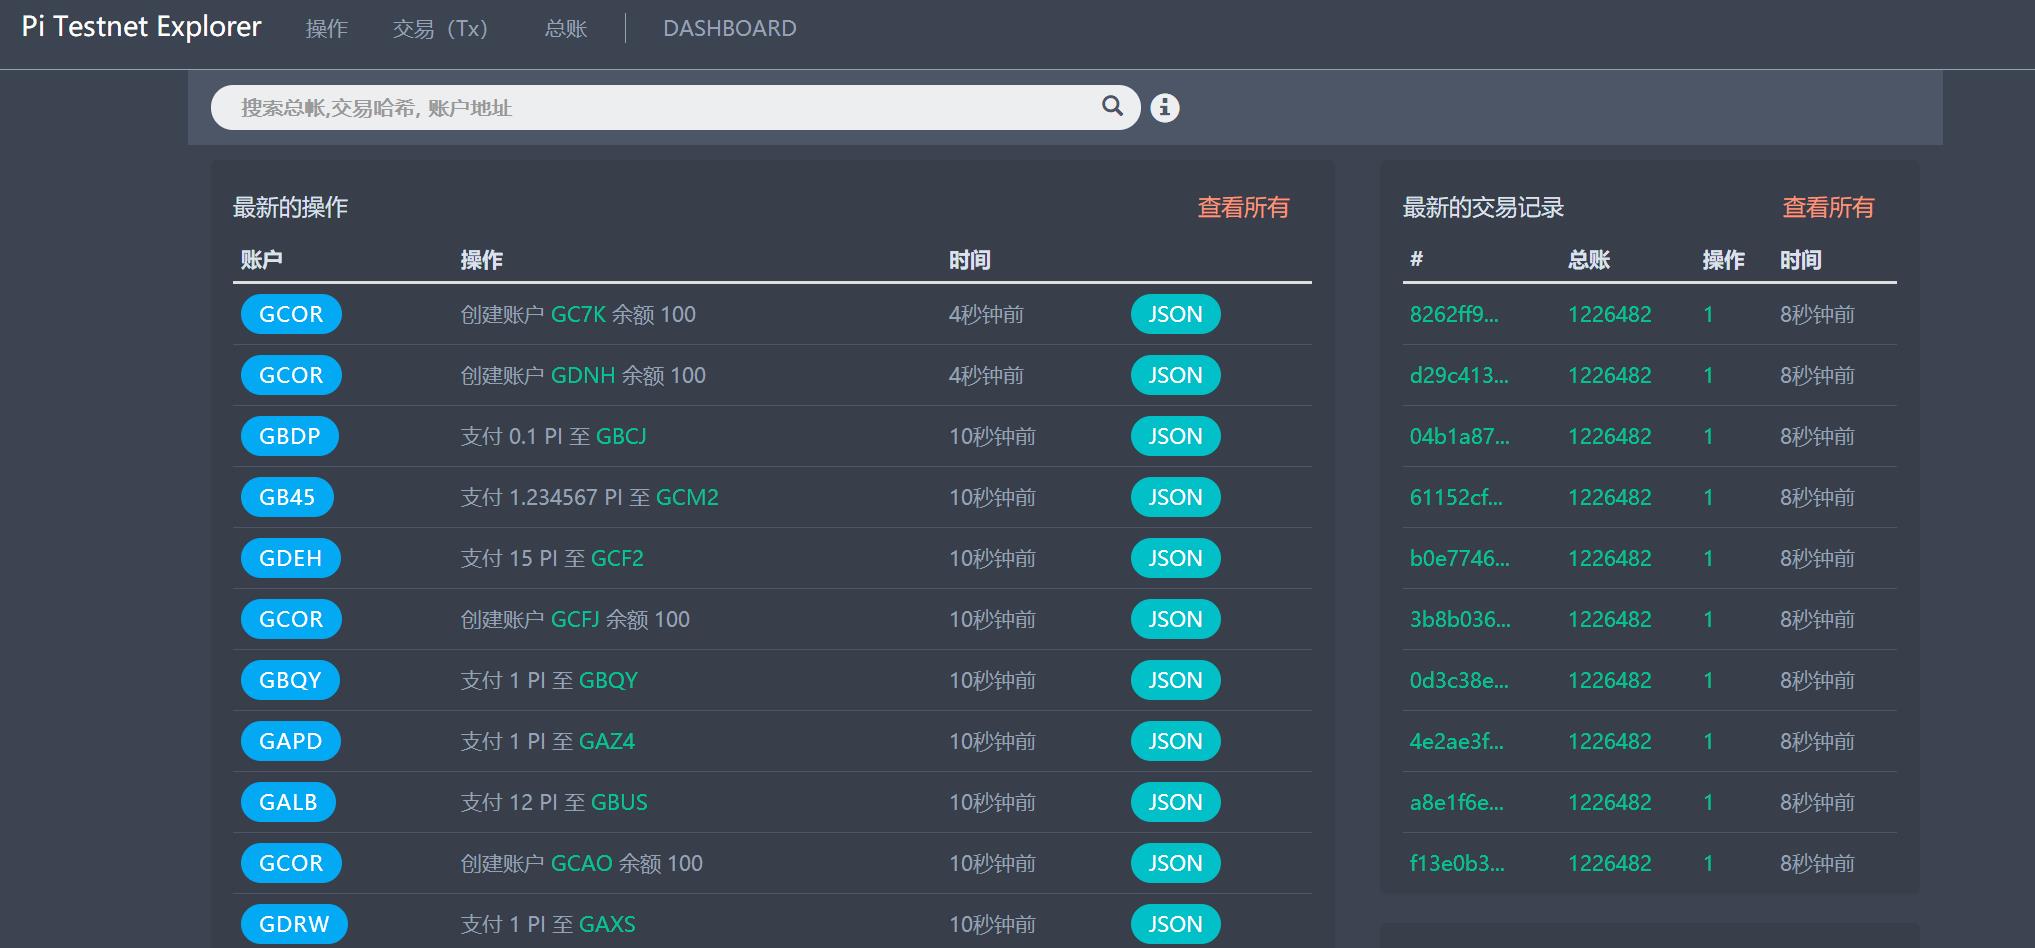Open transaction 4e2ae3f...

click(x=1456, y=741)
